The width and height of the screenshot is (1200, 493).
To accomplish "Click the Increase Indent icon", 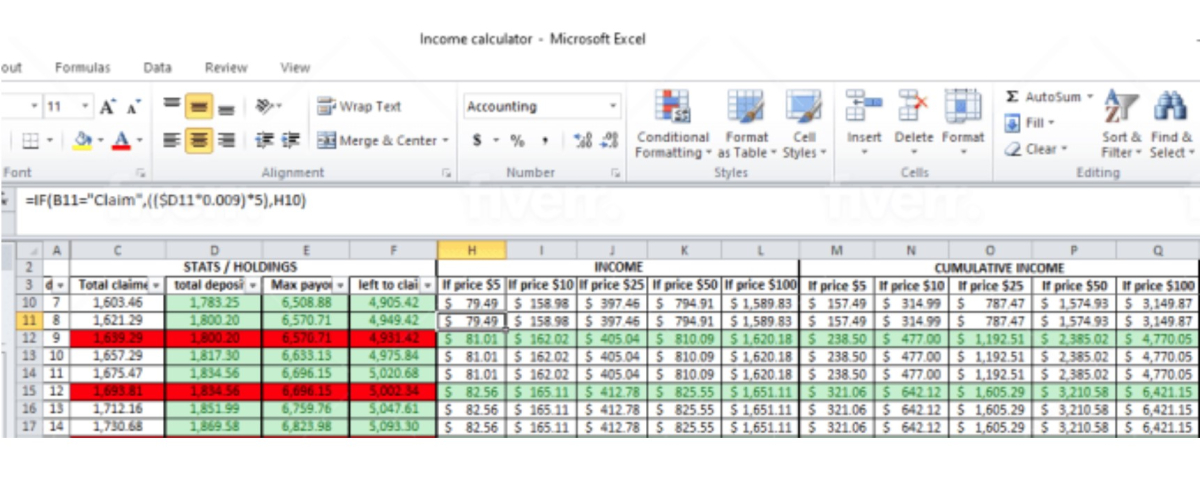I will 291,141.
